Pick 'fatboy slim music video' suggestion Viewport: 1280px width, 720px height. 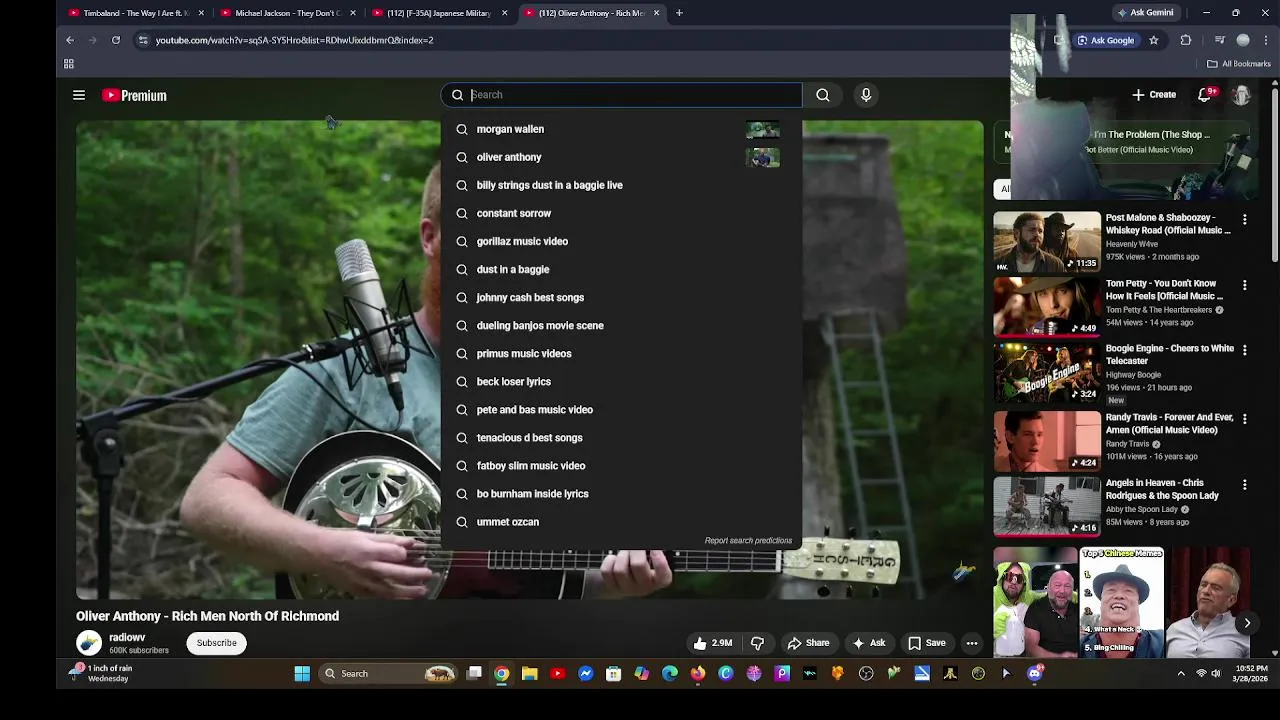click(621, 465)
